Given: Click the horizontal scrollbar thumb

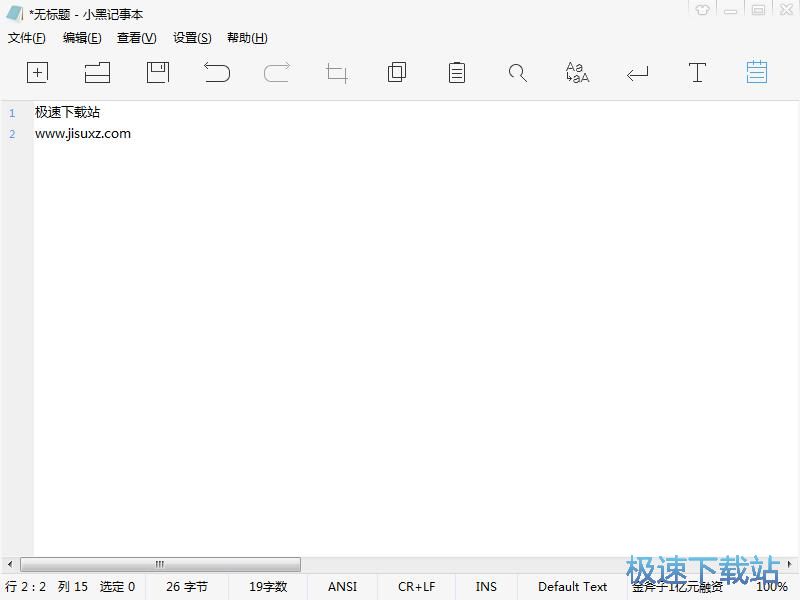Looking at the screenshot, I should point(160,565).
